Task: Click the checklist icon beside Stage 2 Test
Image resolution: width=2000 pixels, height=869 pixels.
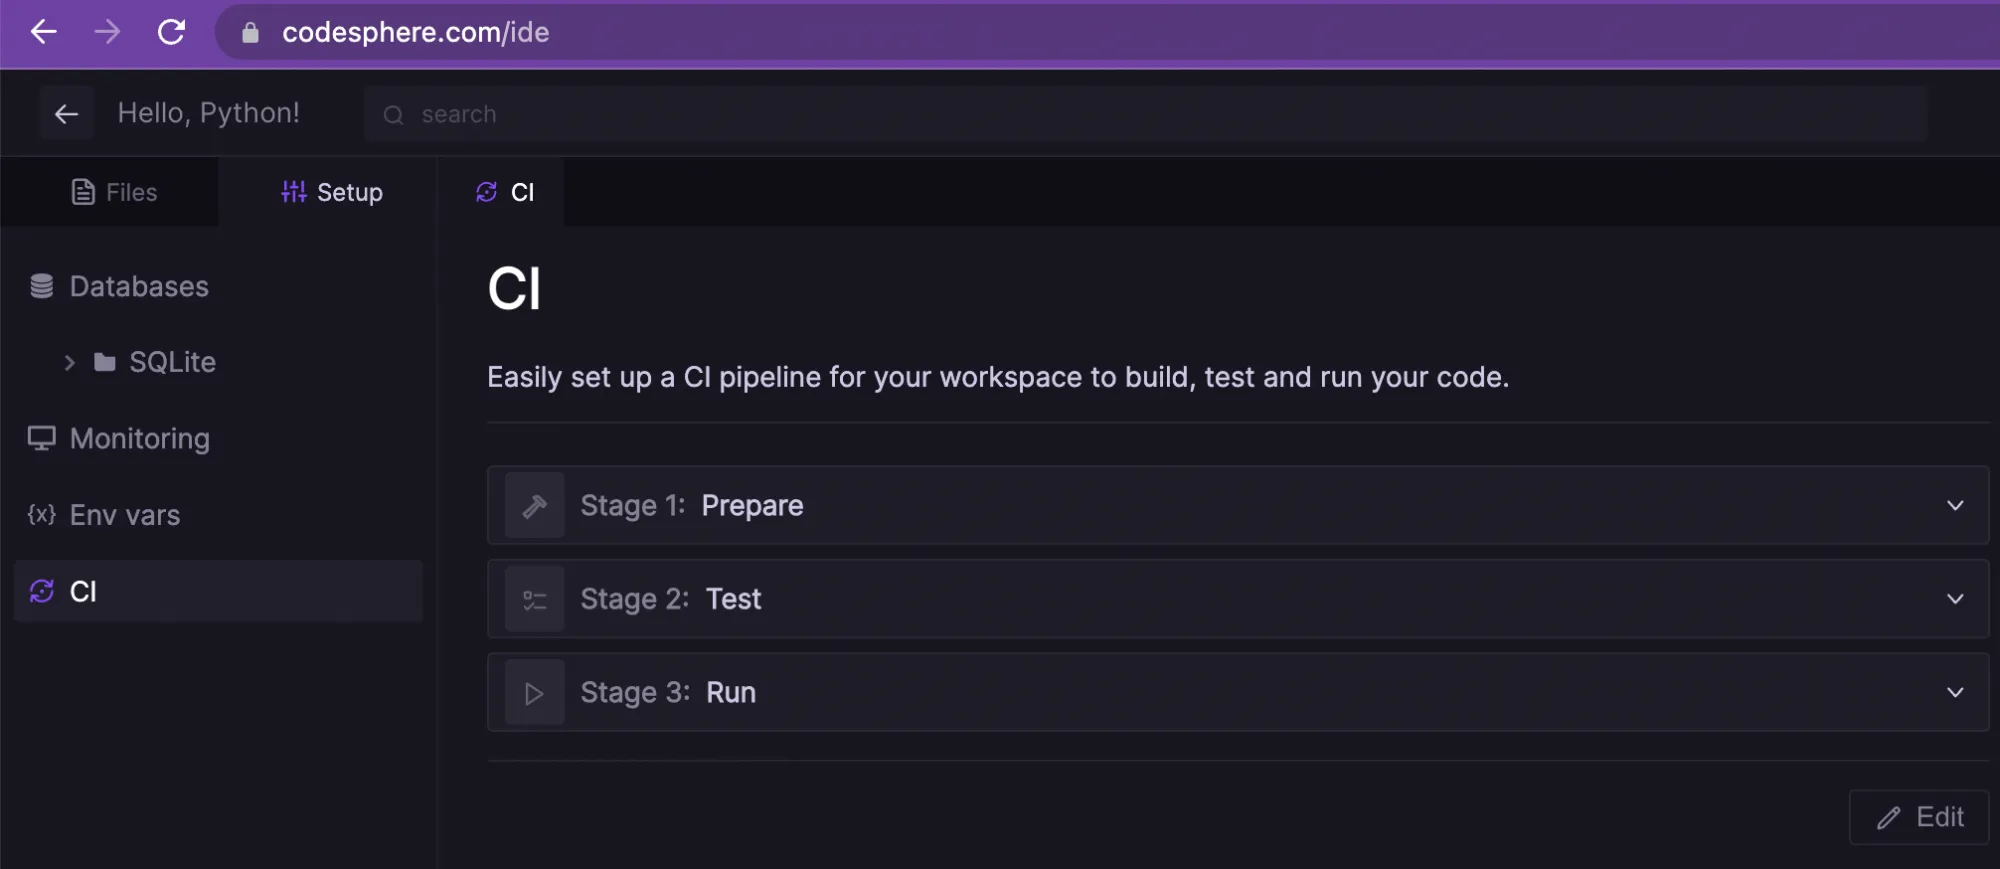Action: click(x=534, y=598)
